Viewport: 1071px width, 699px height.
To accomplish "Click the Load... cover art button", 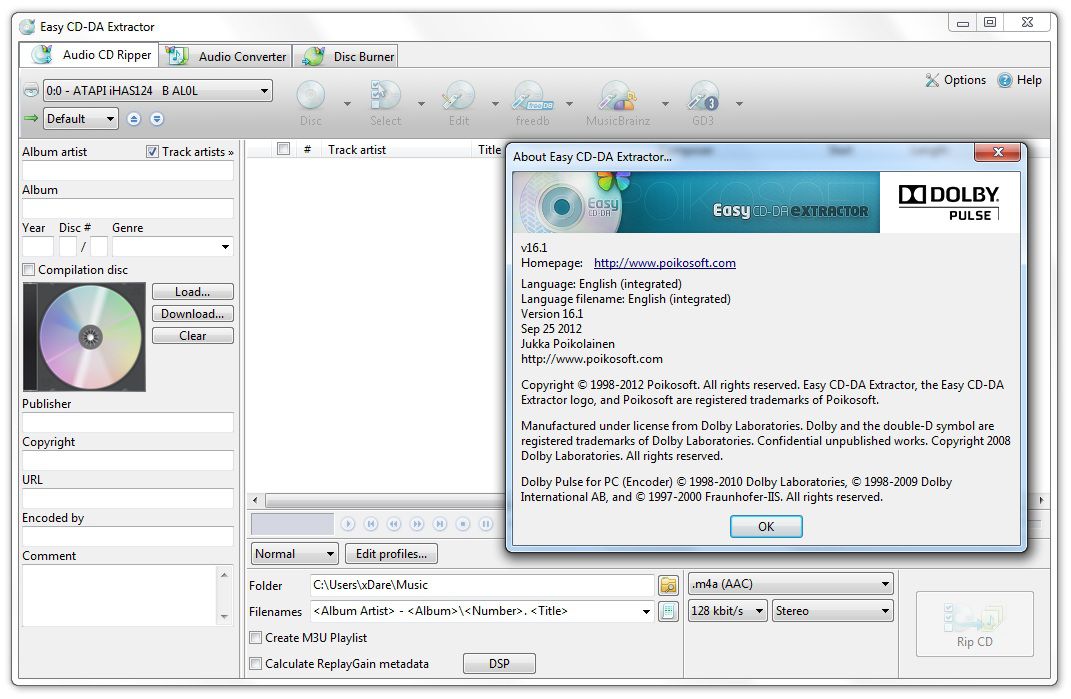I will (193, 292).
